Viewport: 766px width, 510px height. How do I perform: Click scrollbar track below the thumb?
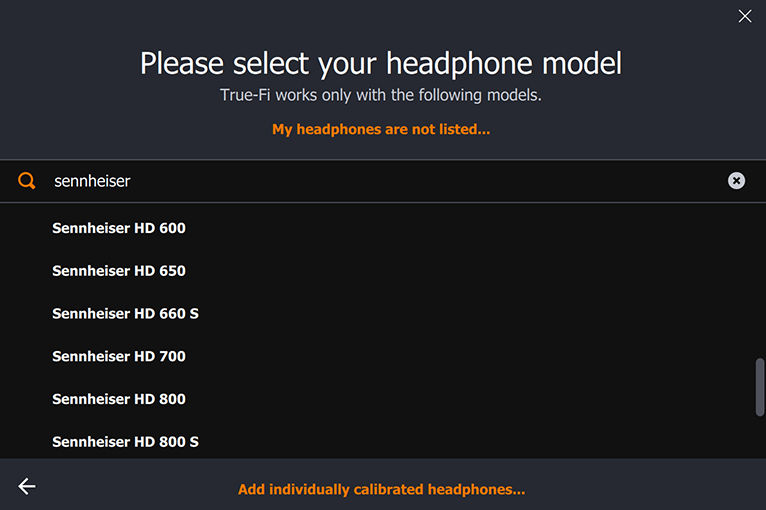(x=760, y=437)
